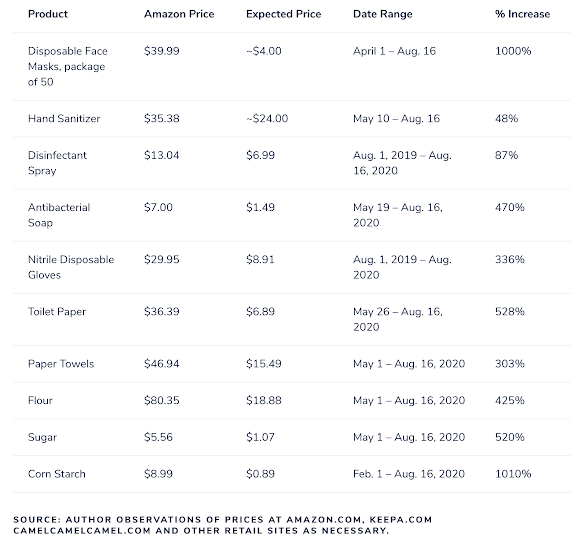Select the Sugar product cell
Screen dimensions: 578x544
[42, 437]
